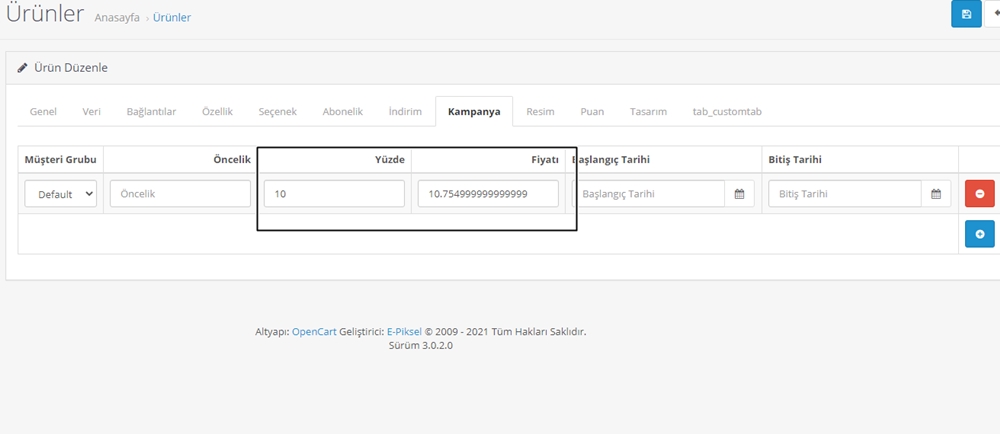The image size is (1000, 434).
Task: Click the Müşteri Grubu column header
Action: 61,159
